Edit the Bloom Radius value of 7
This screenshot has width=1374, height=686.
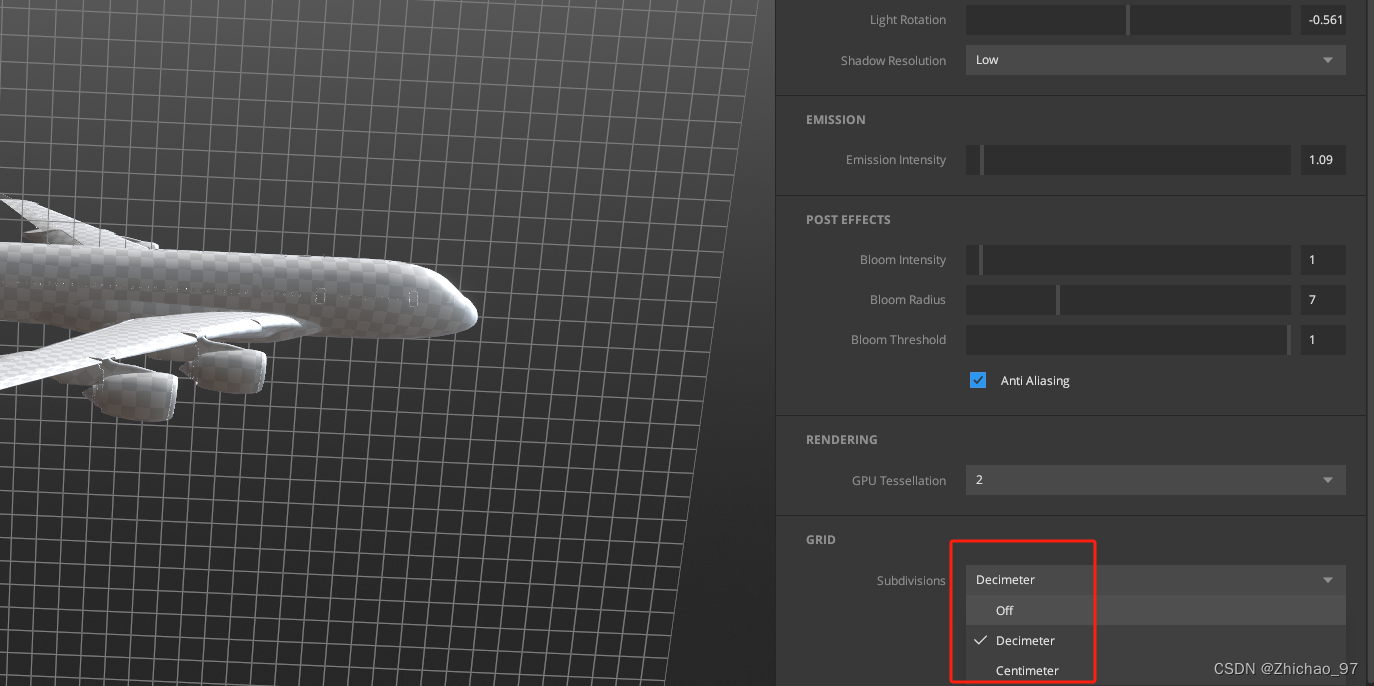[1322, 299]
